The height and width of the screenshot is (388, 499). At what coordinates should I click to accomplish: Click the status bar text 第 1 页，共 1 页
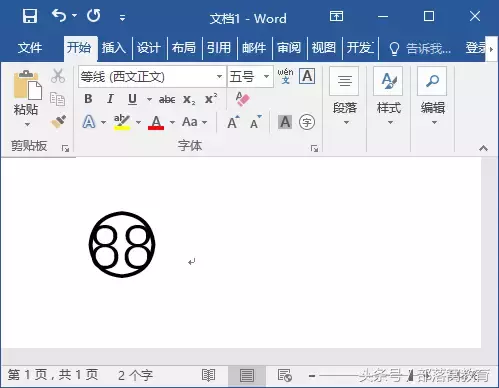53,375
